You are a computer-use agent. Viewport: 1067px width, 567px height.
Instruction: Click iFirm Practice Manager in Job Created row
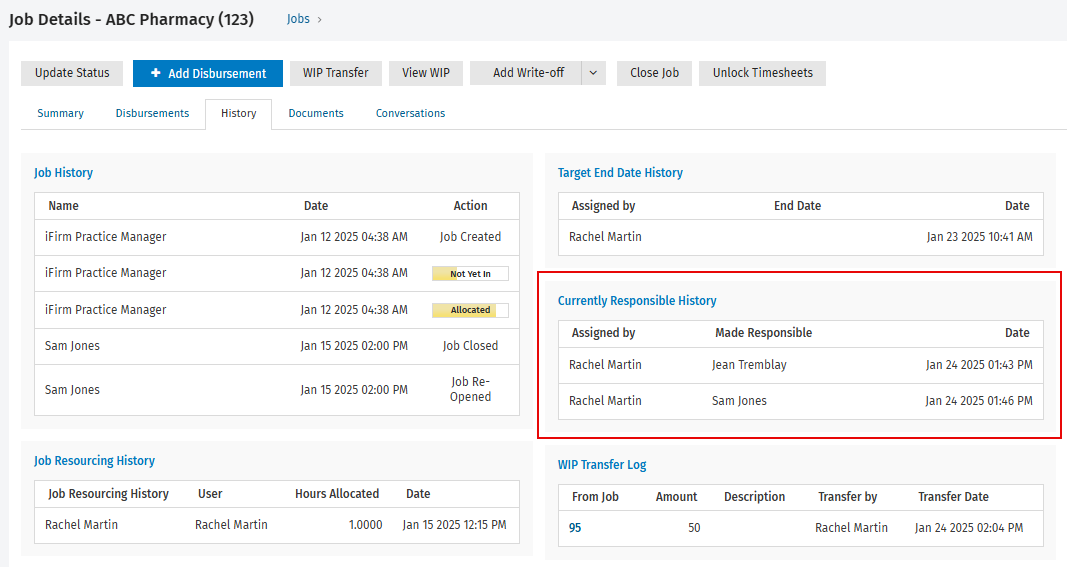[x=105, y=237]
